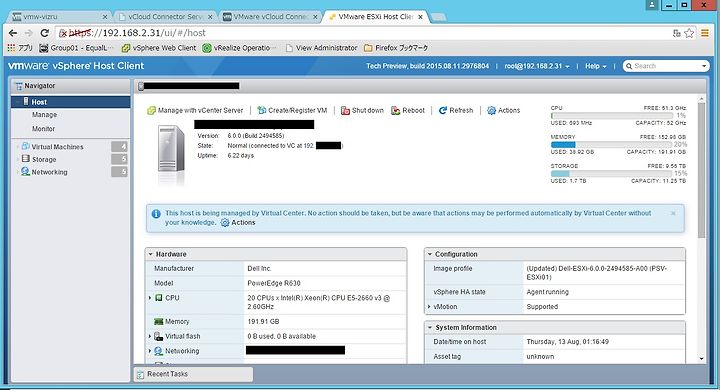720x390 pixels.
Task: Click the scrollbar down arrow
Action: pyautogui.click(x=701, y=358)
